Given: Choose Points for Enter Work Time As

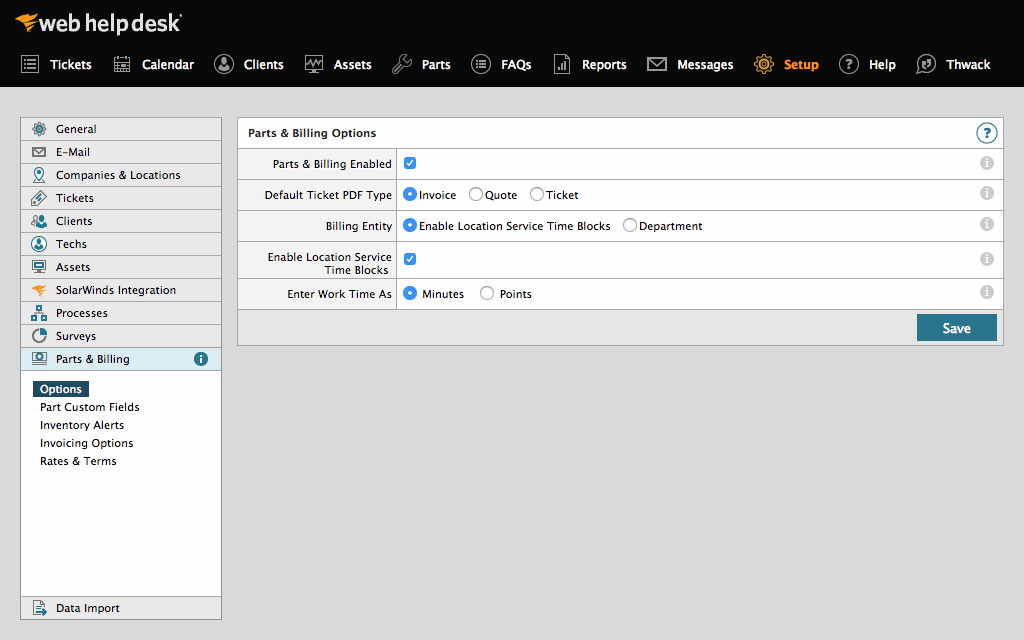Looking at the screenshot, I should (488, 293).
